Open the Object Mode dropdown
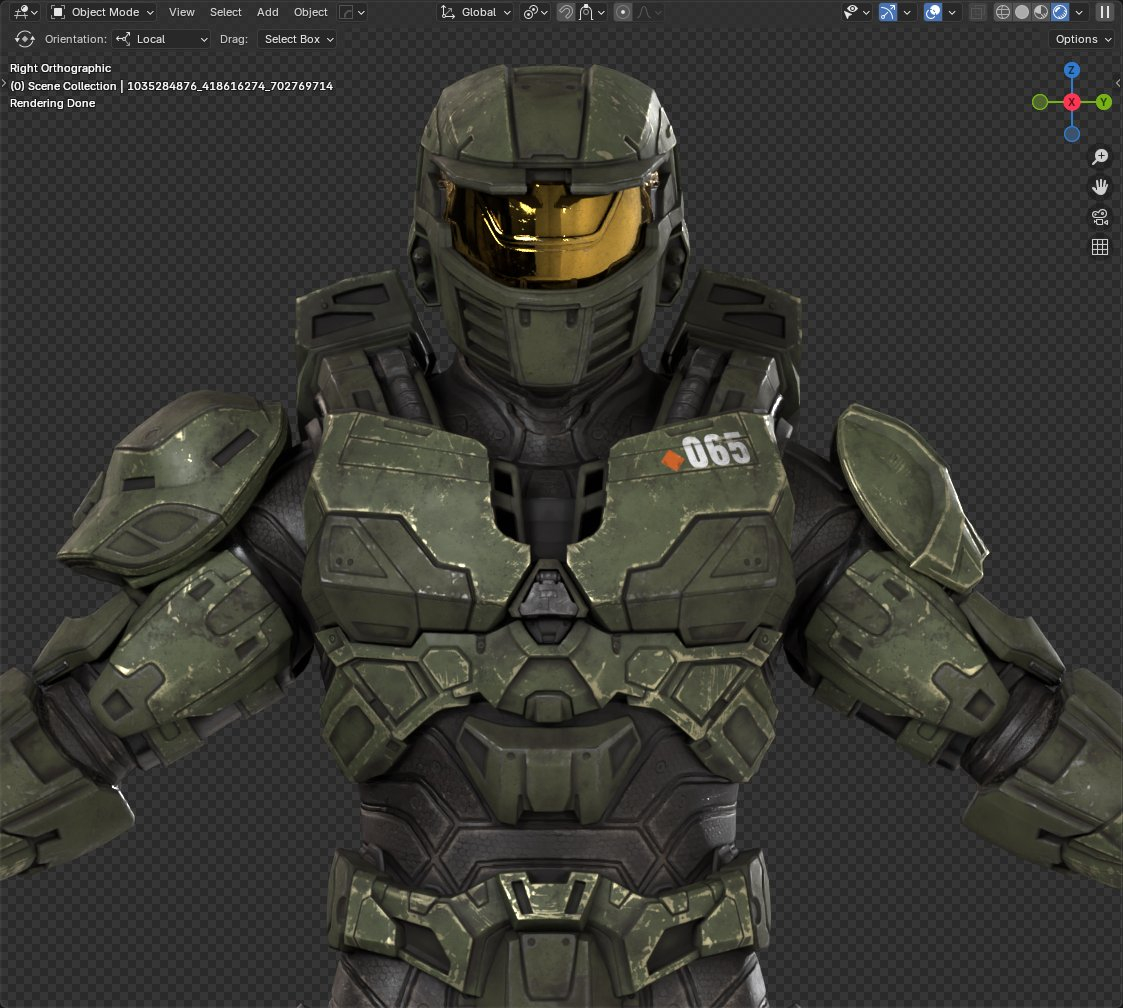 pyautogui.click(x=102, y=12)
